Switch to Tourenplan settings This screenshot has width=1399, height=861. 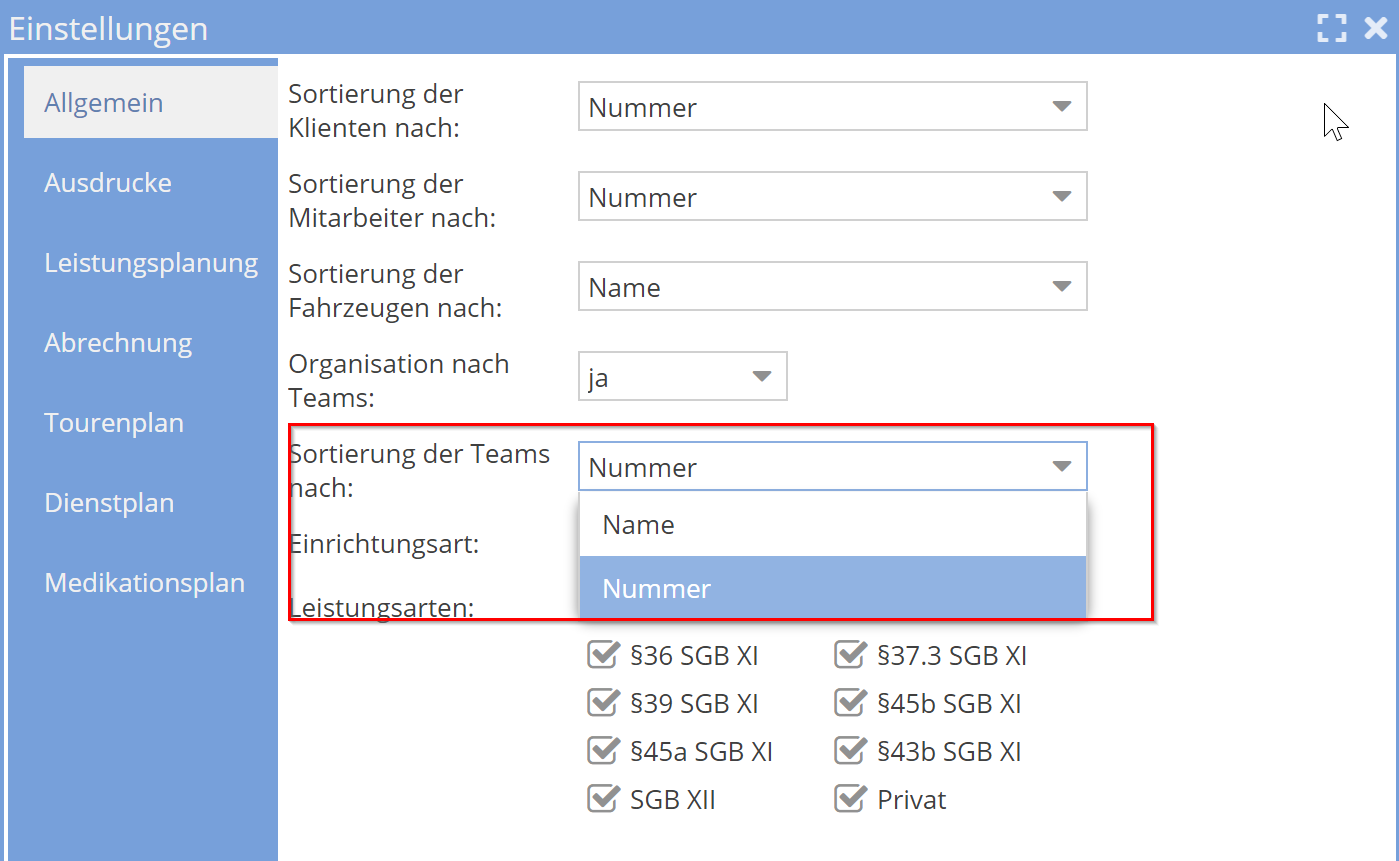pos(114,422)
